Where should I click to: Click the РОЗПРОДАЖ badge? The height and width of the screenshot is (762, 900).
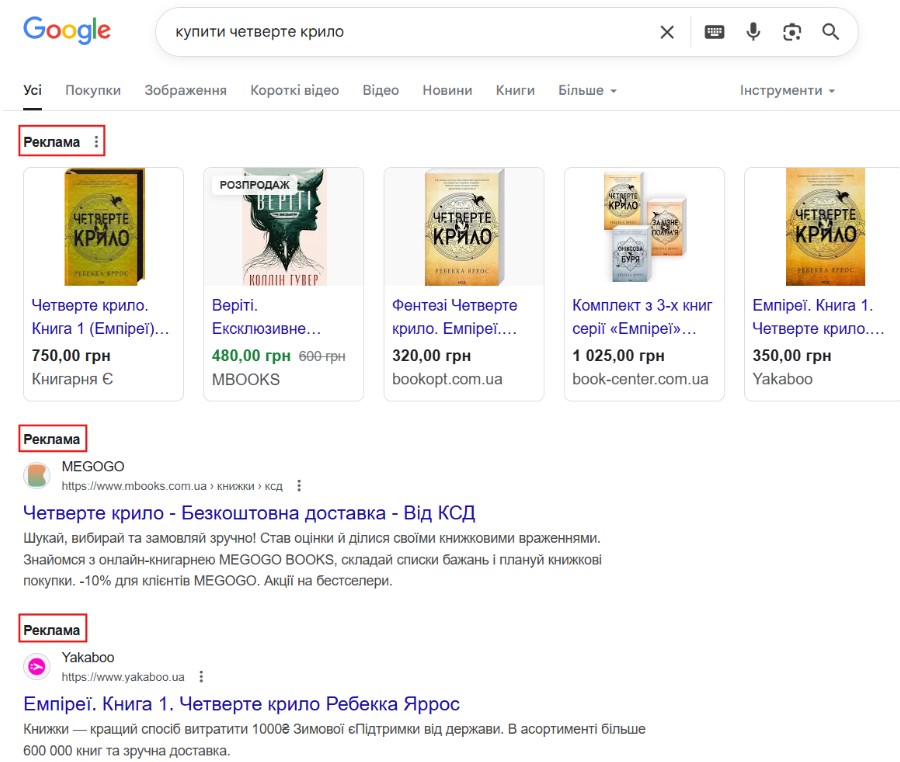click(x=255, y=185)
